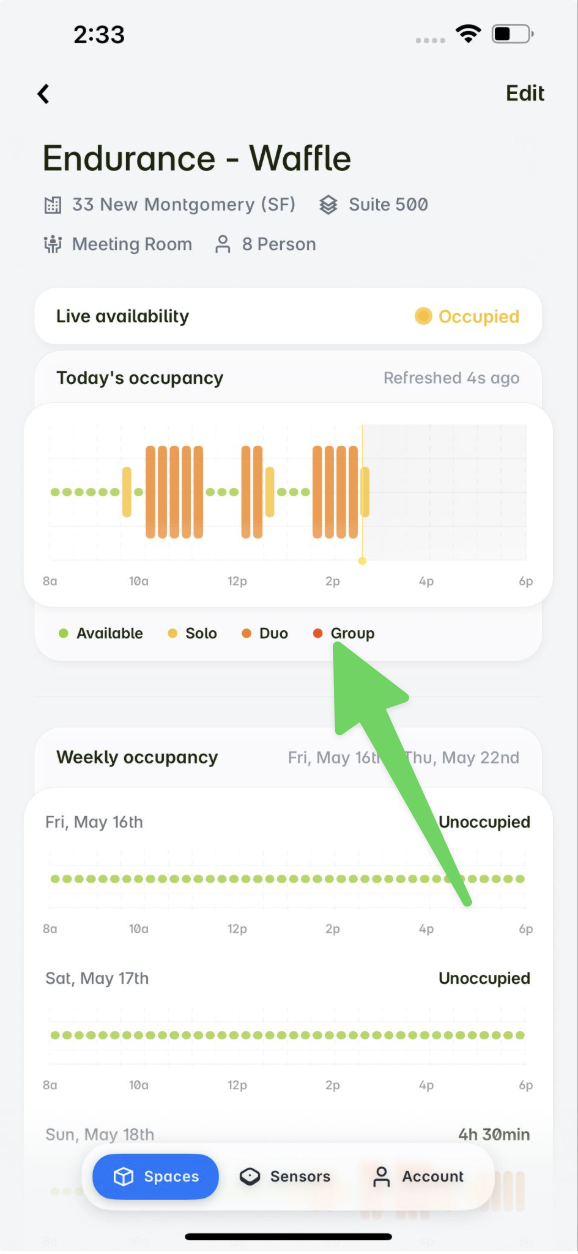The height and width of the screenshot is (1254, 578).
Task: Toggle the Group legend entry
Action: coord(344,634)
